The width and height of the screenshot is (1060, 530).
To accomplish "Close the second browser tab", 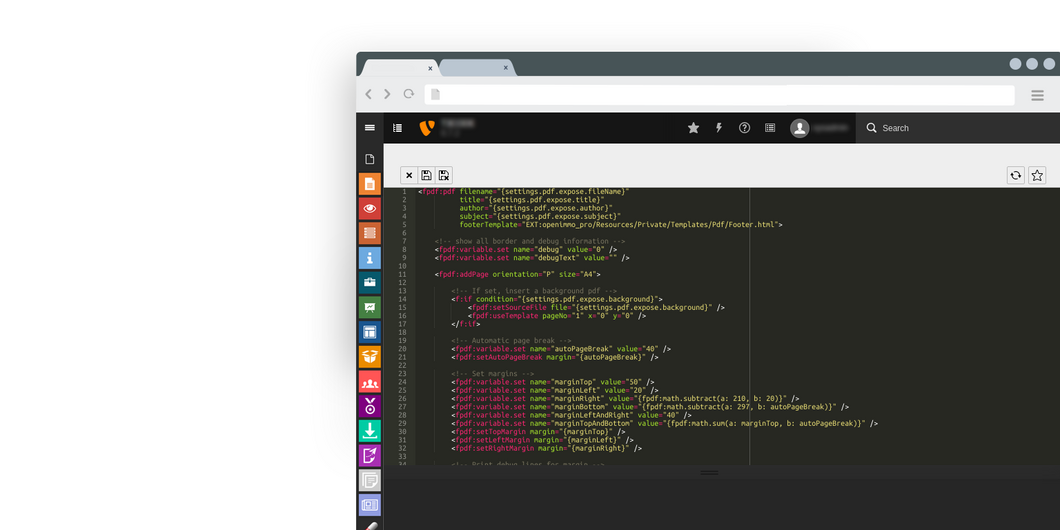I will (506, 68).
